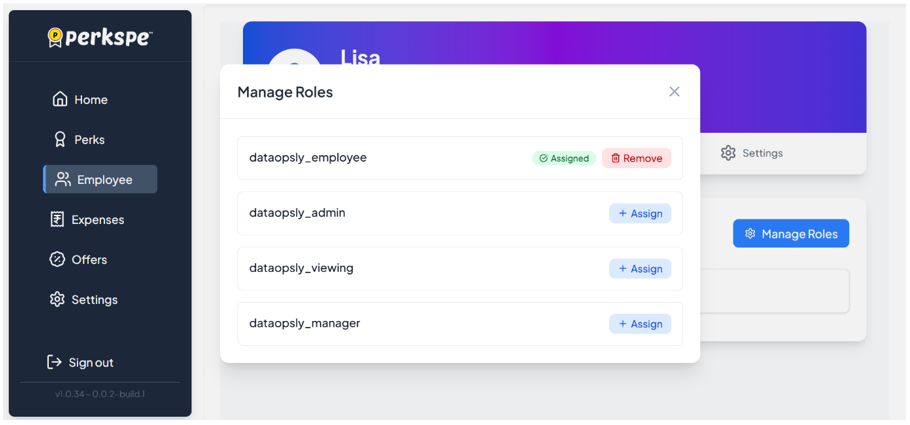
Task: Assign the dataopsly_admin role
Action: point(640,213)
